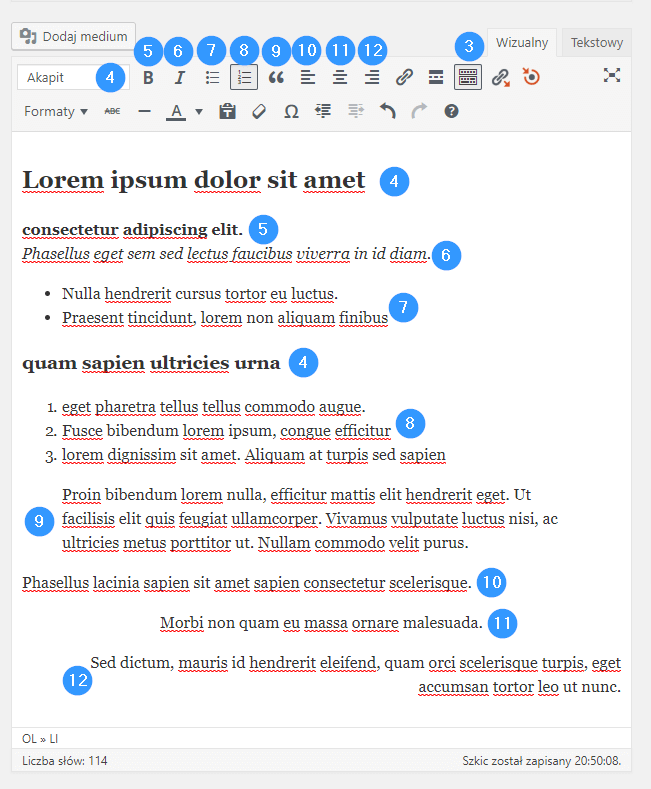This screenshot has height=789, width=651.
Task: Align text to the left
Action: click(x=307, y=77)
